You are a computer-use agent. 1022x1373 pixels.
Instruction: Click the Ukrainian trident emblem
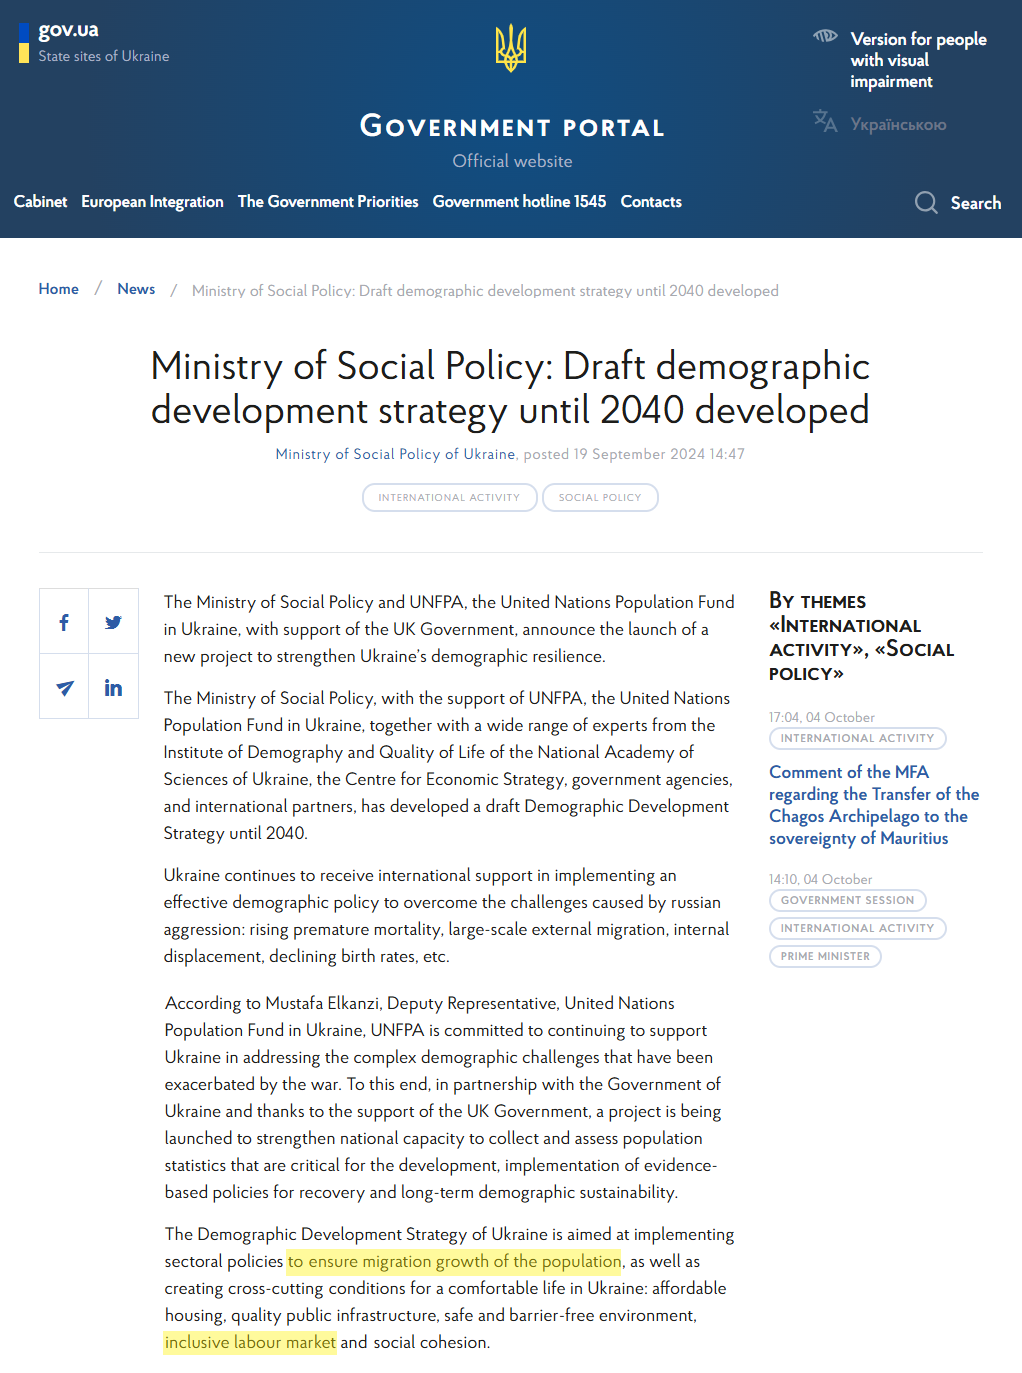[x=511, y=47]
